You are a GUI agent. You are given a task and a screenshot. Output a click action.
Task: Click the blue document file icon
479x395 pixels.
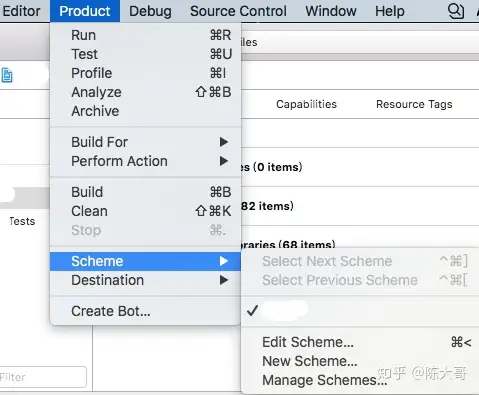7,75
